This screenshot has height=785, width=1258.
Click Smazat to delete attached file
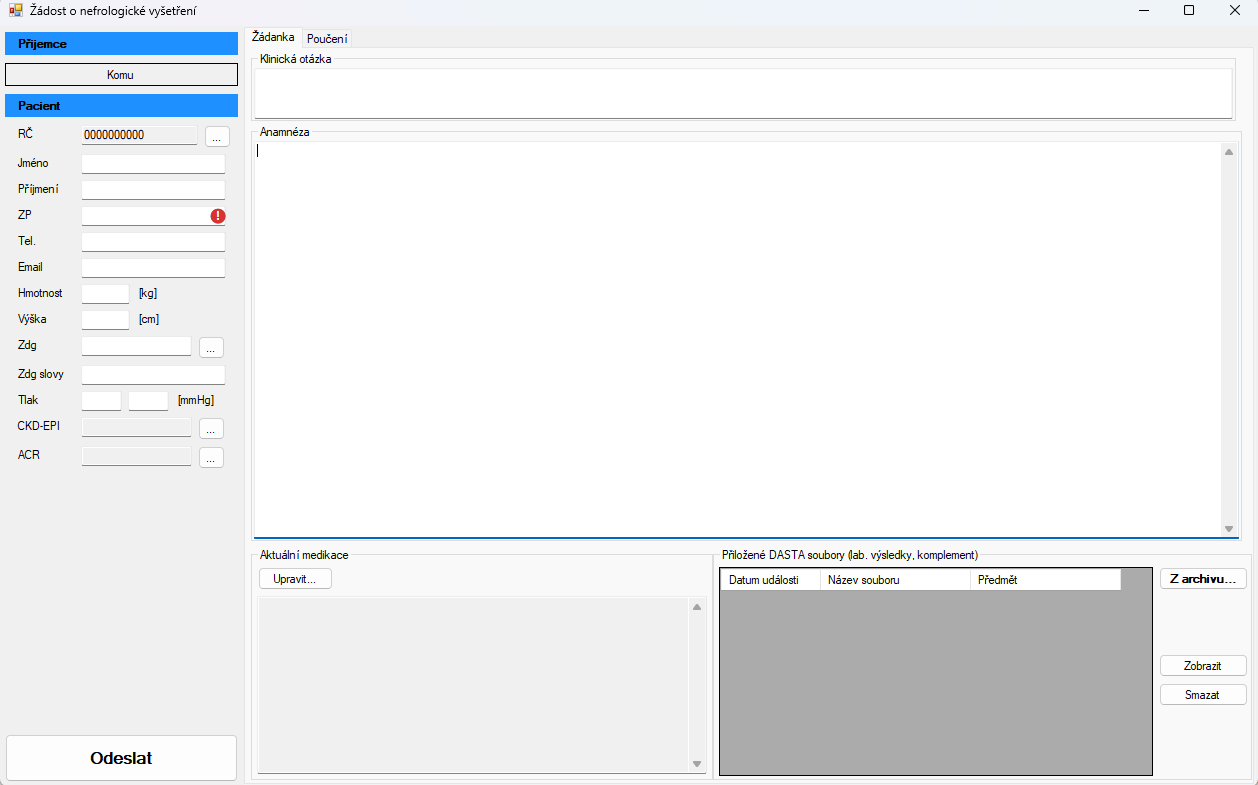pyautogui.click(x=1203, y=695)
